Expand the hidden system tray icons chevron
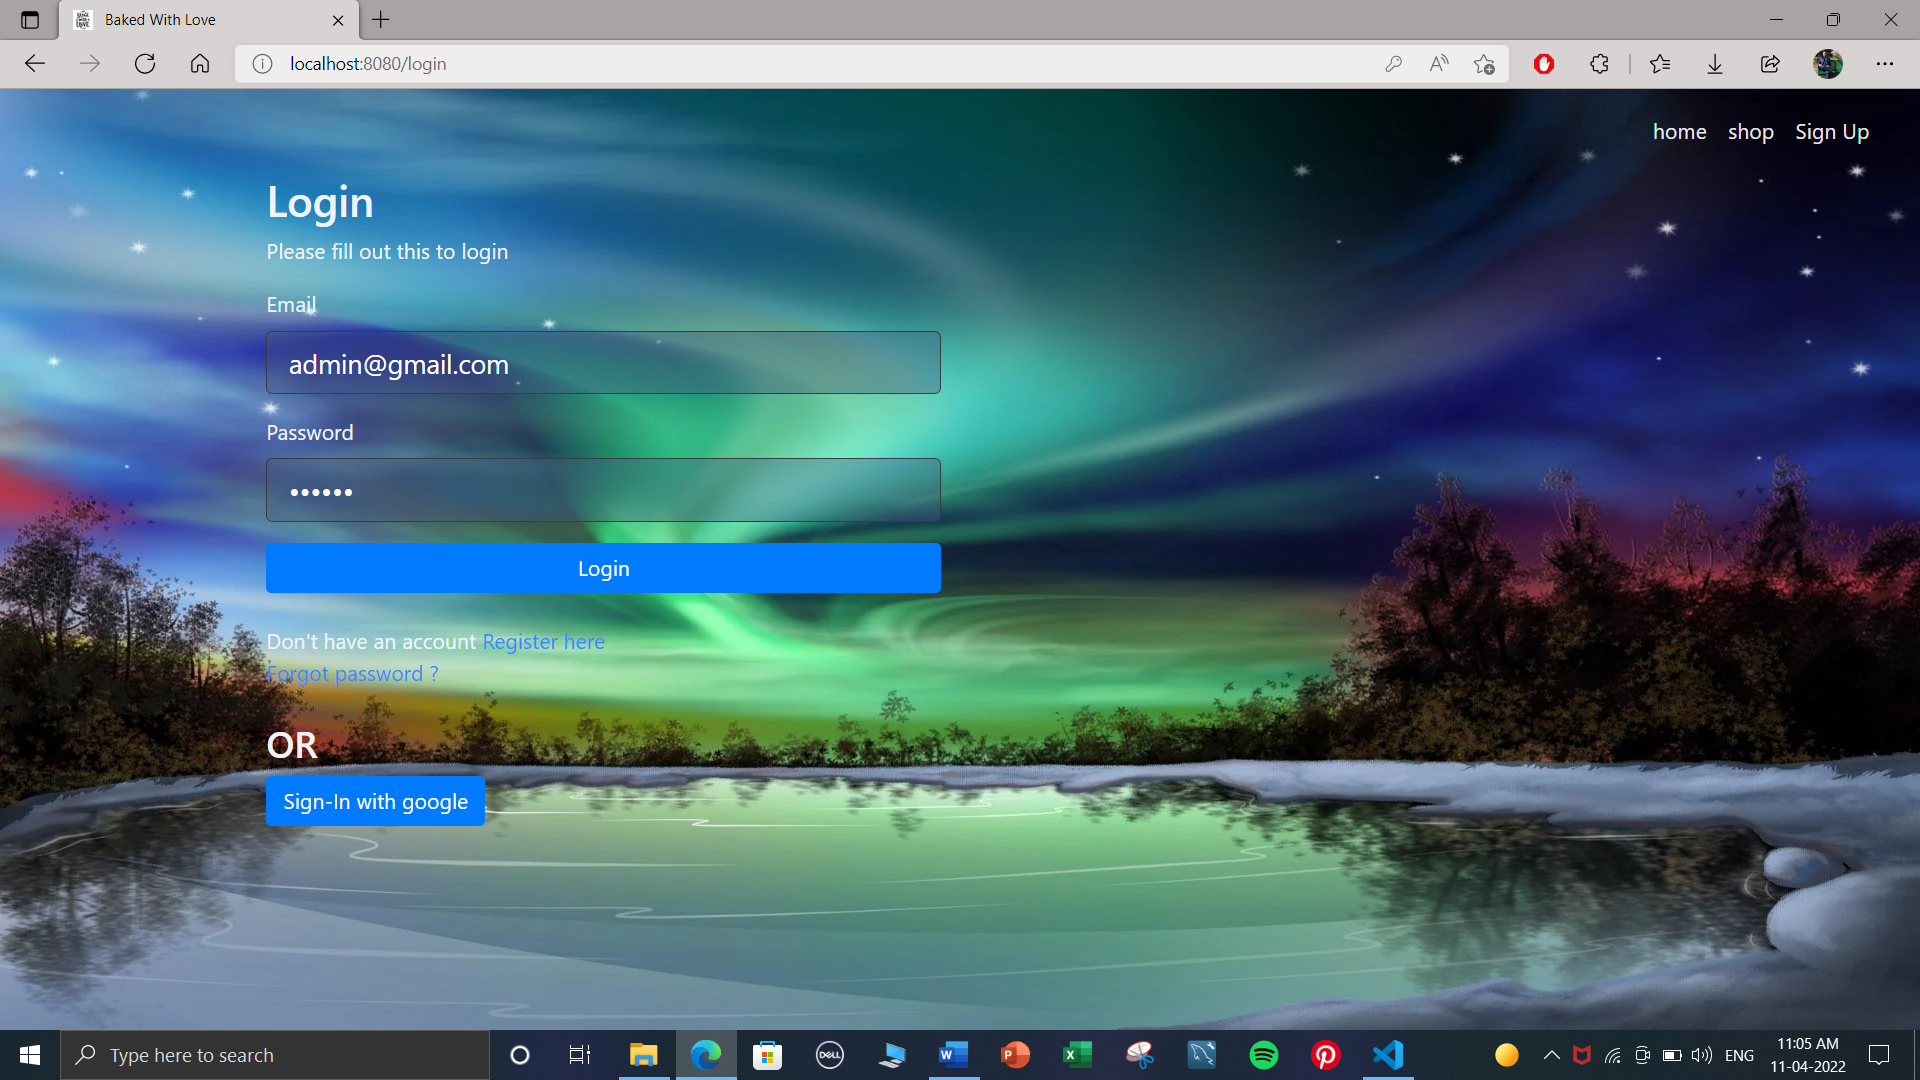 coord(1552,1055)
